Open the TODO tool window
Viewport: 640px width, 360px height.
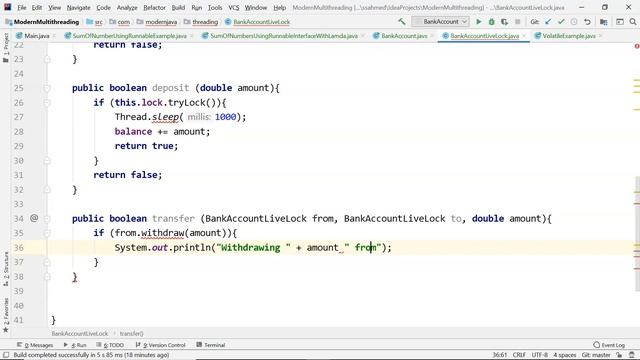tap(110, 345)
